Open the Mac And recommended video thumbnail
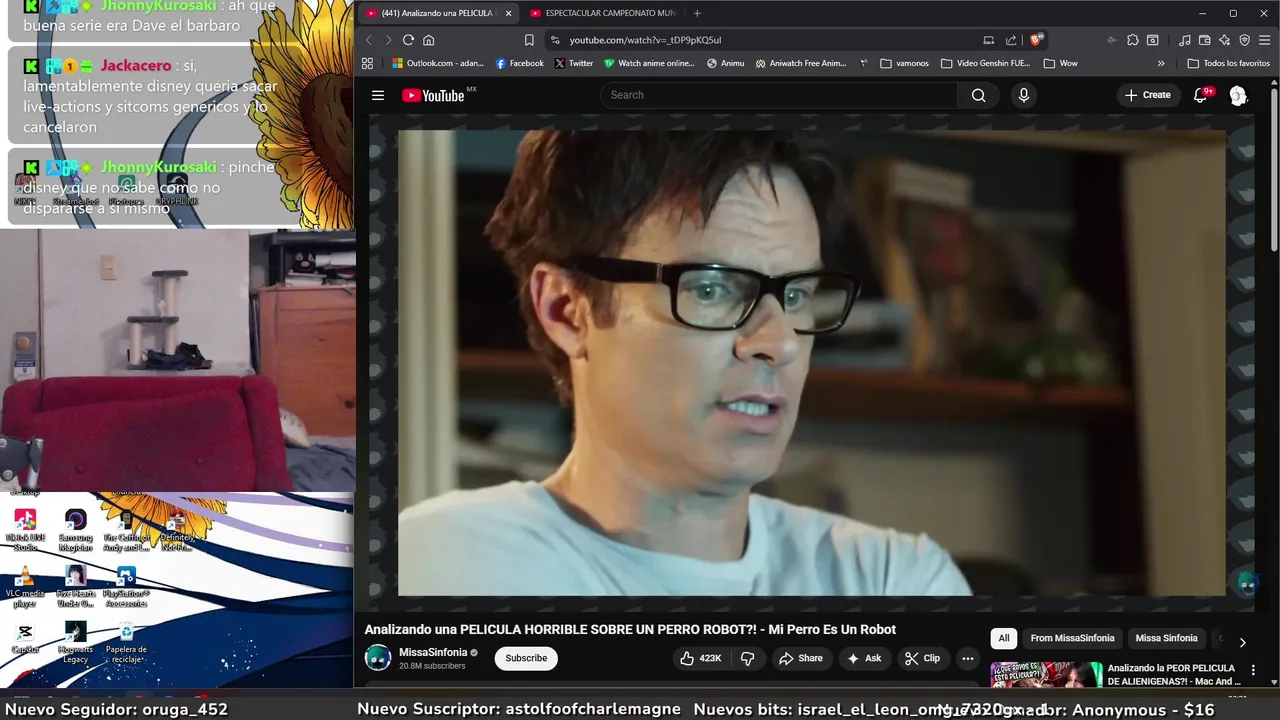This screenshot has width=1280, height=720. [x=1046, y=676]
